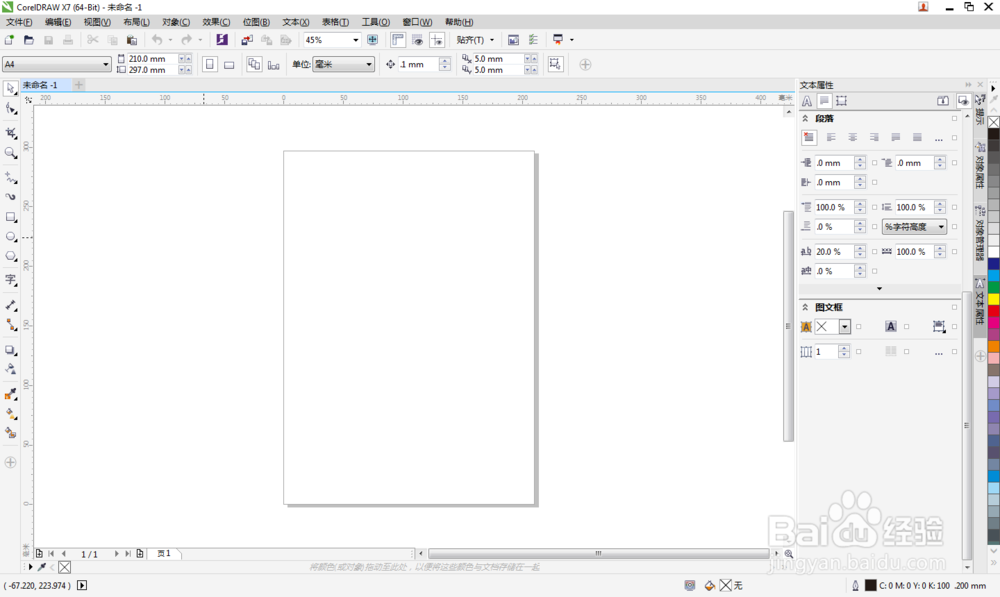
Task: Click the Character tab icon in text properties
Action: pyautogui.click(x=807, y=101)
